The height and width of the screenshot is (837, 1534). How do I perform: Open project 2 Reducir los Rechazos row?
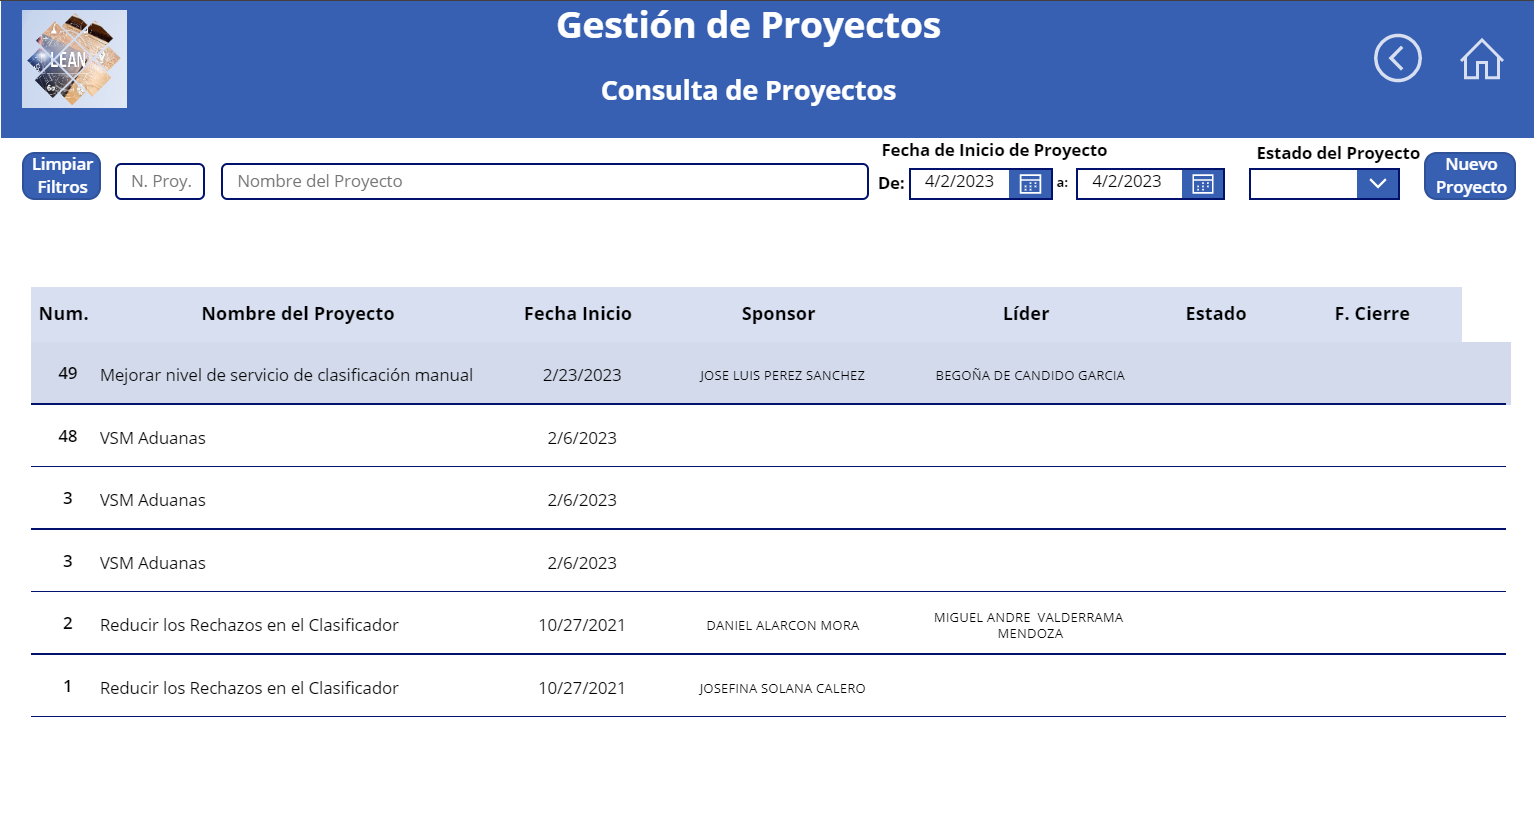tap(249, 625)
